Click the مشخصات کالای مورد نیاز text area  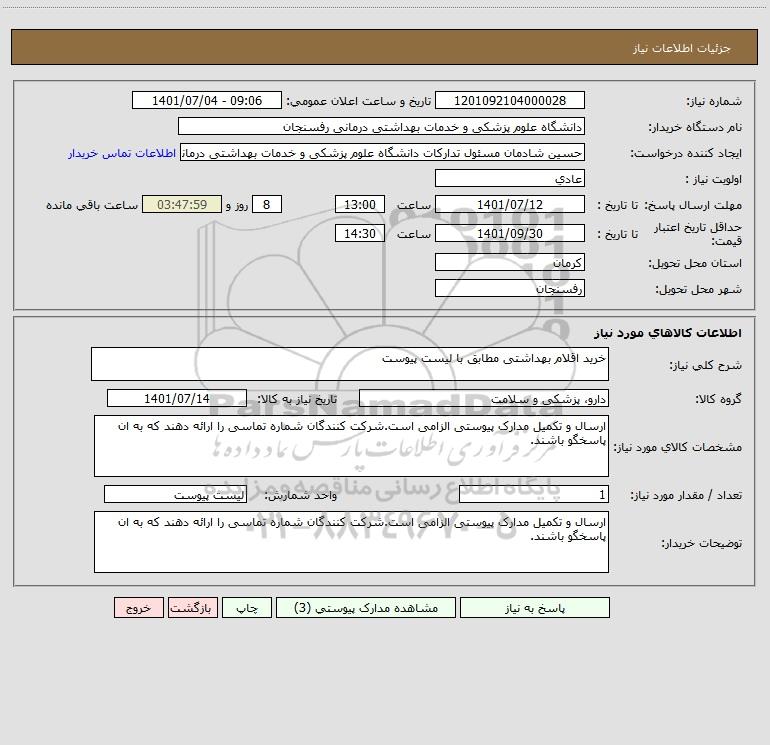351,446
